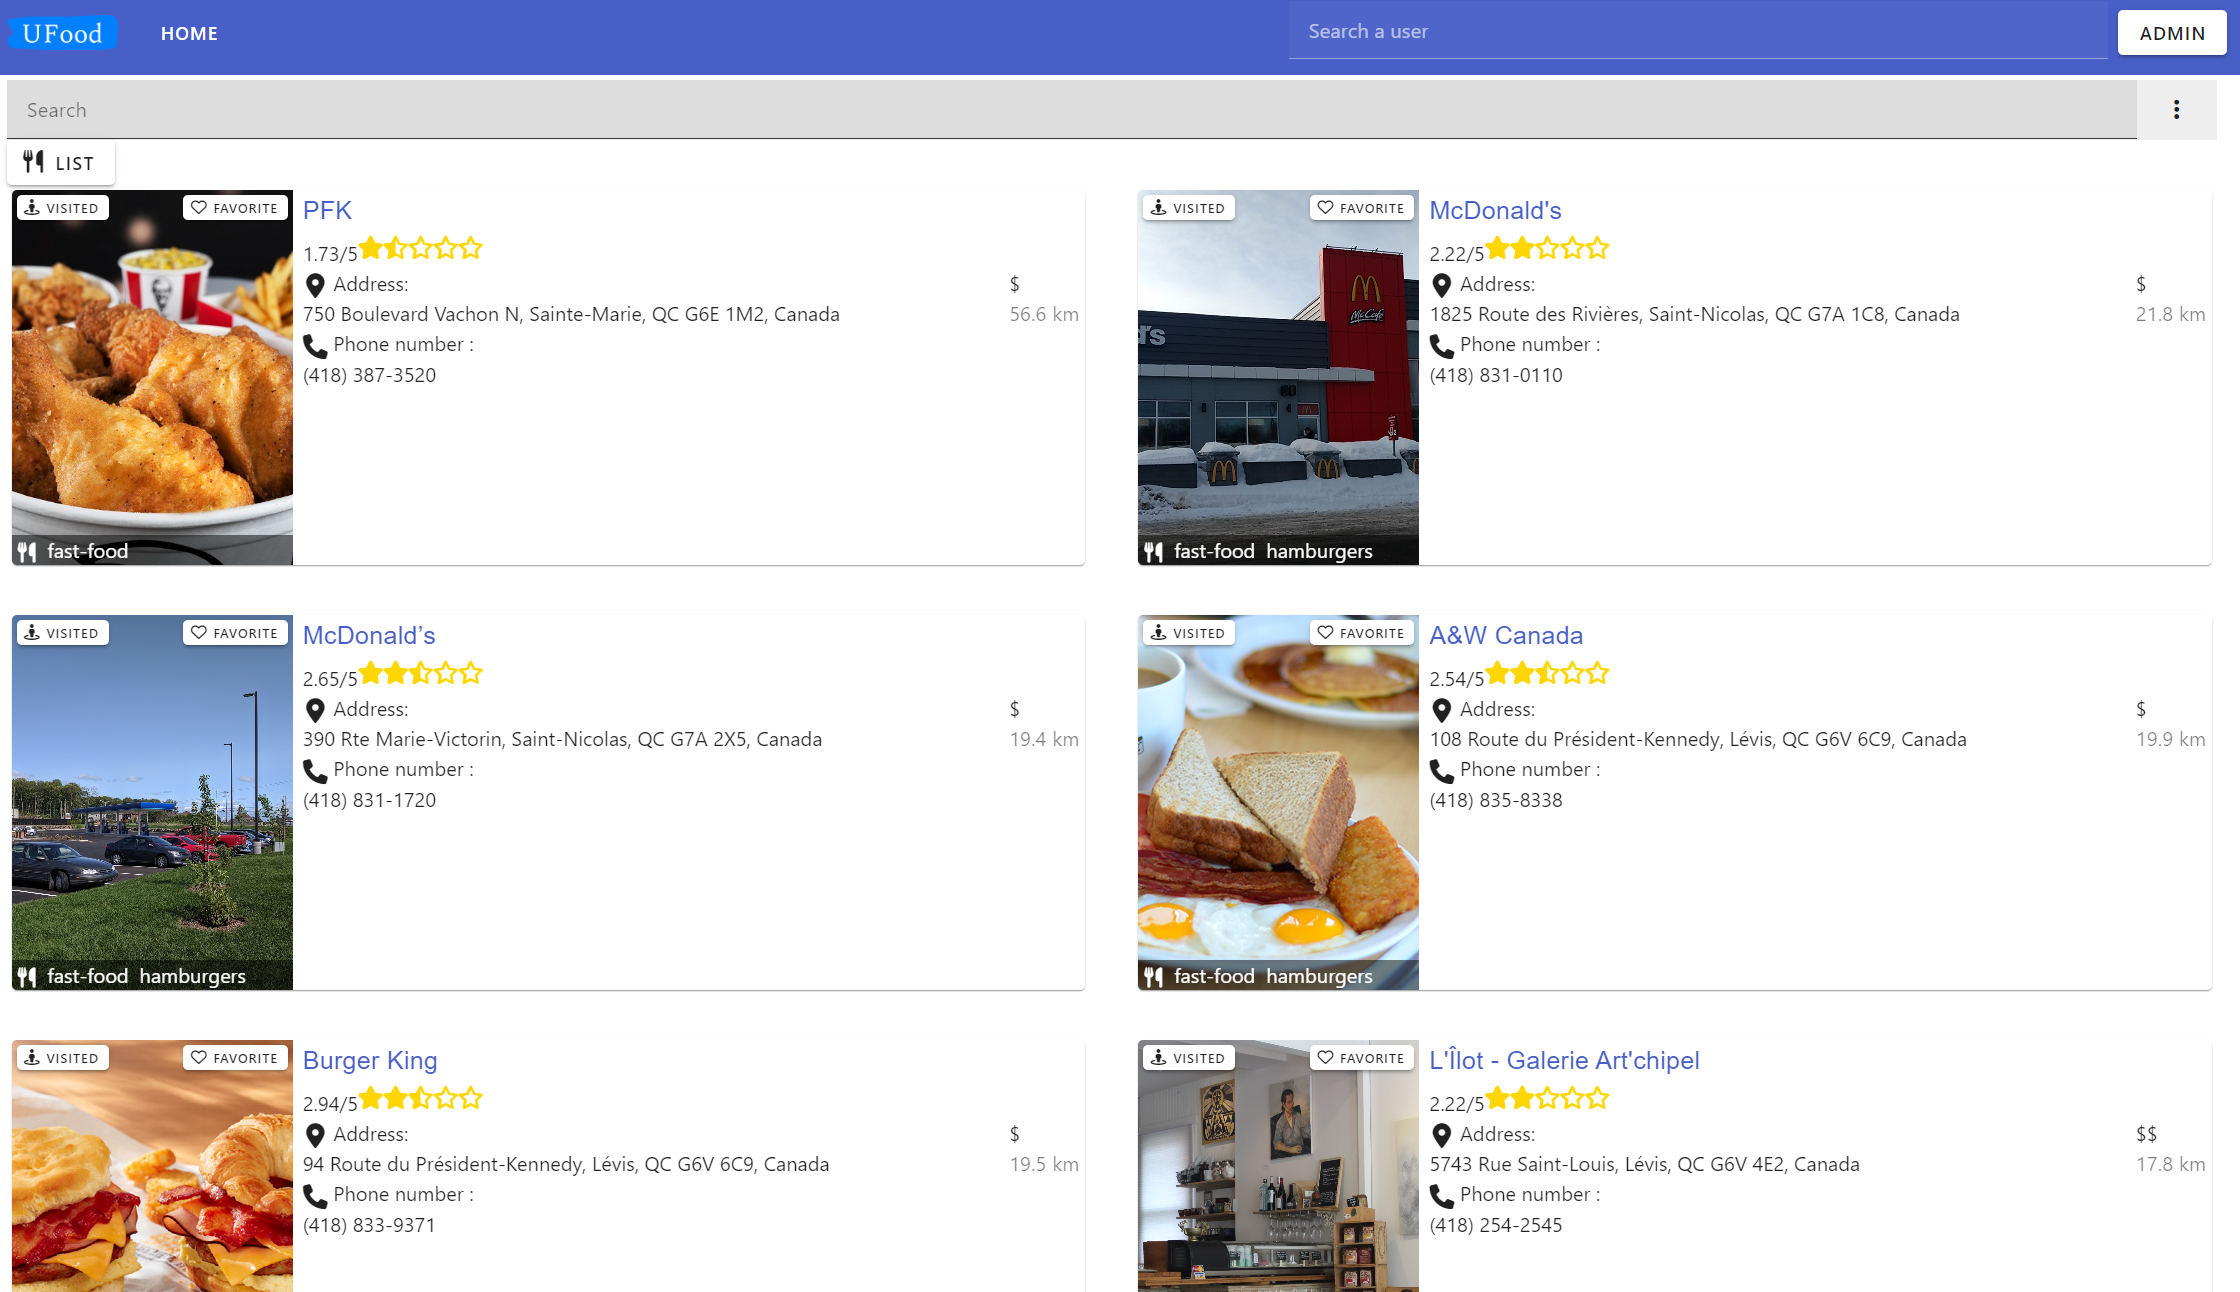
Task: Click the UFood logo
Action: coord(63,33)
